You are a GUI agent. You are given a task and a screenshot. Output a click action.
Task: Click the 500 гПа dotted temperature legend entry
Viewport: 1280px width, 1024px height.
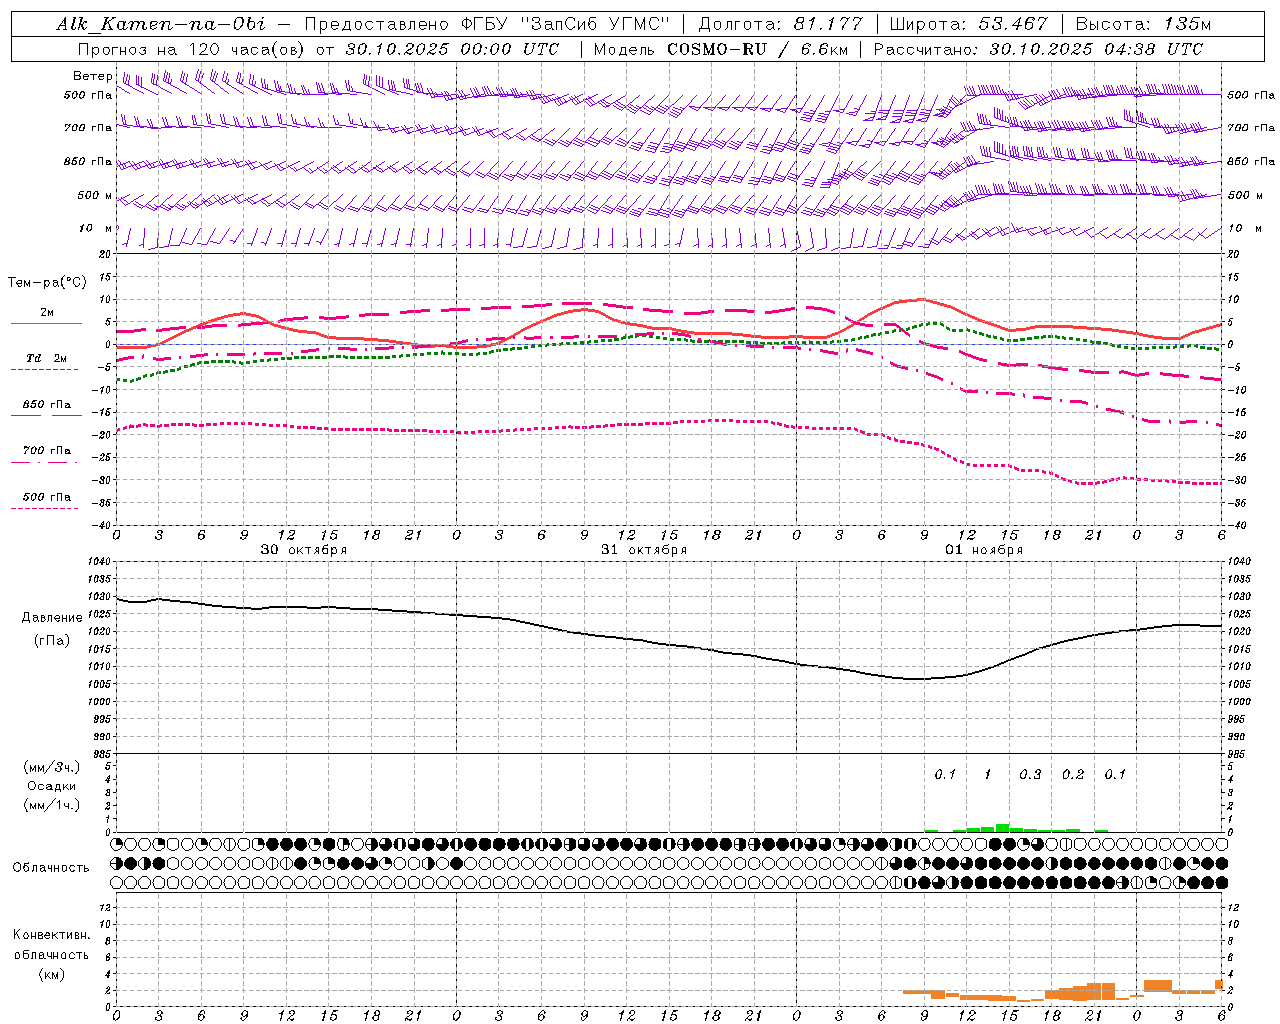47,497
